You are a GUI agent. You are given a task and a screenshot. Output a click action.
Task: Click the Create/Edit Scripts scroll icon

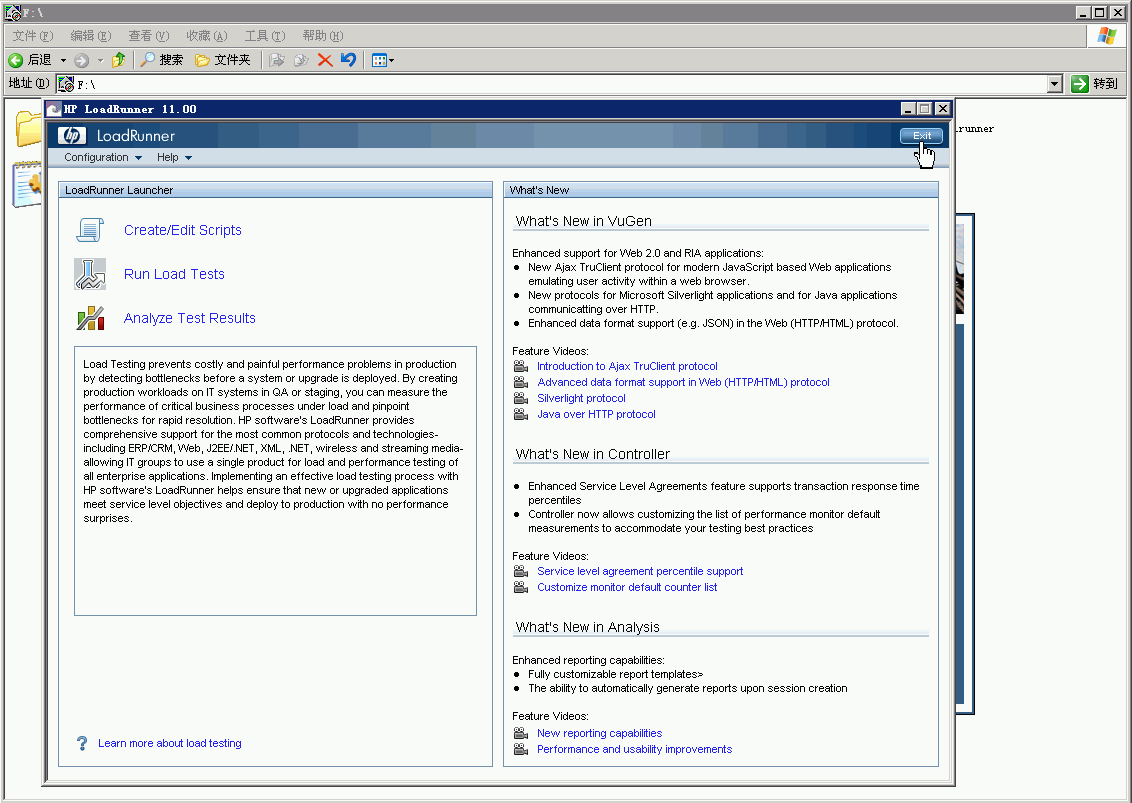pos(90,230)
